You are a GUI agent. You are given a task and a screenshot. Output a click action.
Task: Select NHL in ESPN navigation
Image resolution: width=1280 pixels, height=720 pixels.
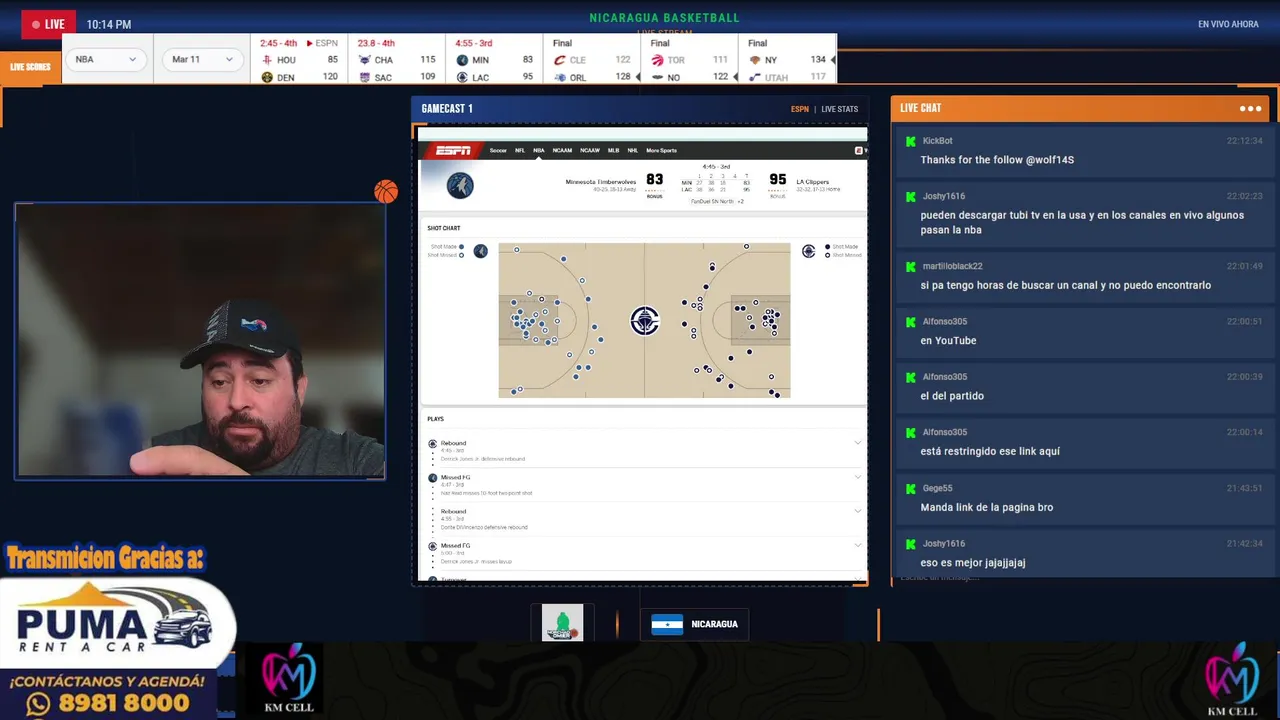[x=633, y=150]
